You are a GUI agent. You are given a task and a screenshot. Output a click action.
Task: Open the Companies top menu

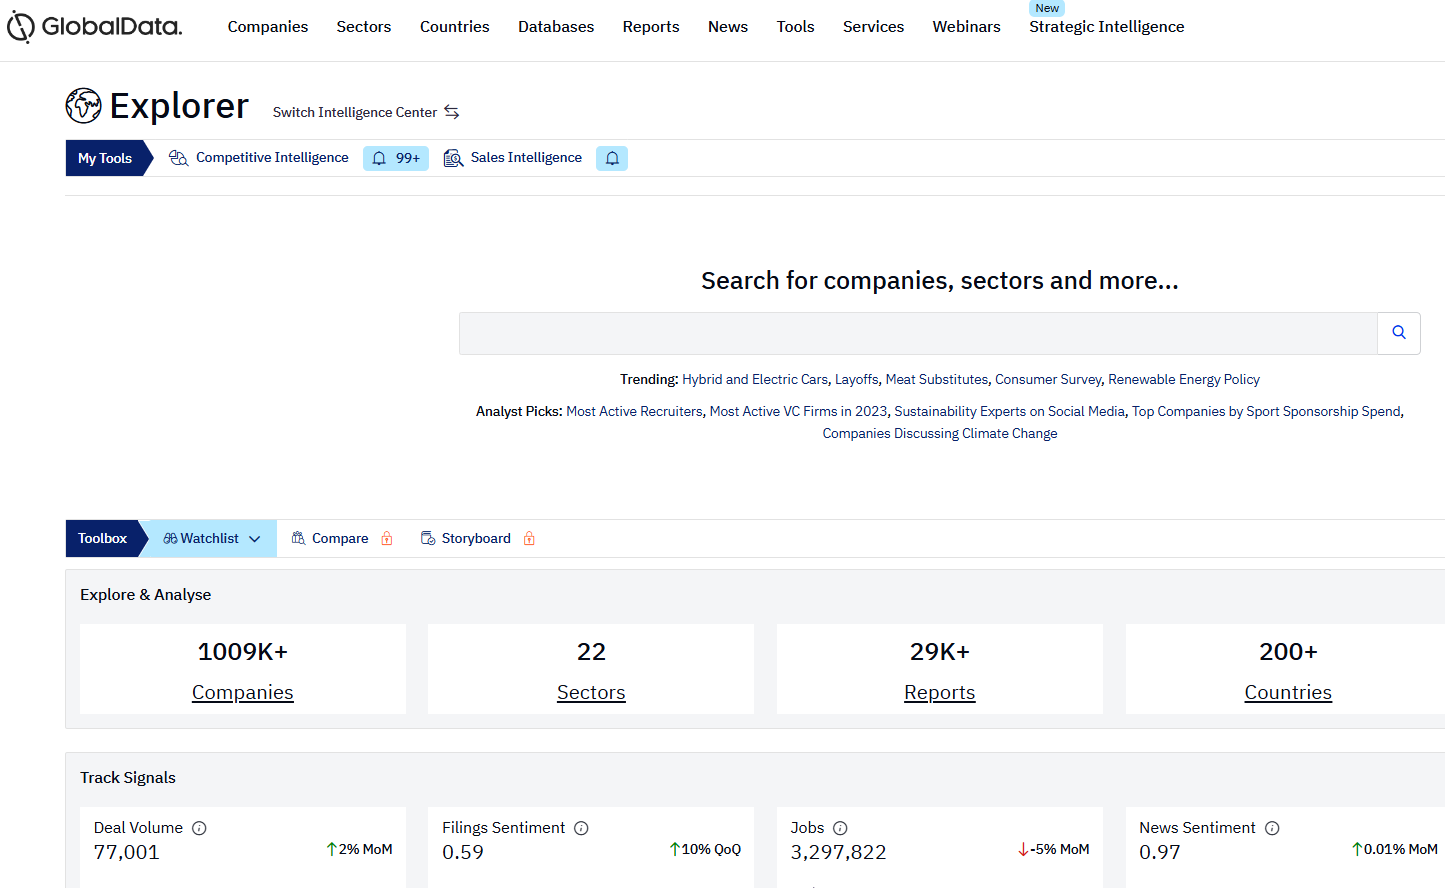click(x=268, y=27)
